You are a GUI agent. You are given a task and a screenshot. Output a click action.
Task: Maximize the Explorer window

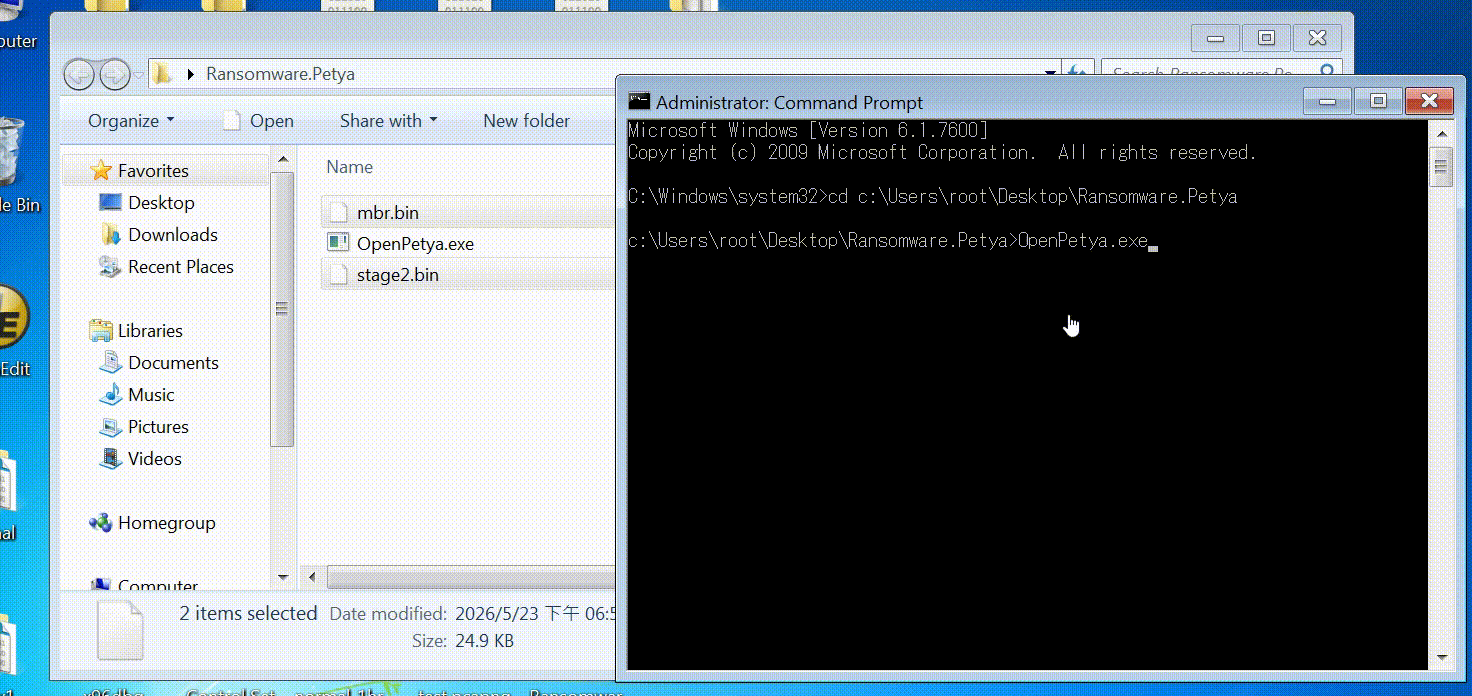point(1266,38)
